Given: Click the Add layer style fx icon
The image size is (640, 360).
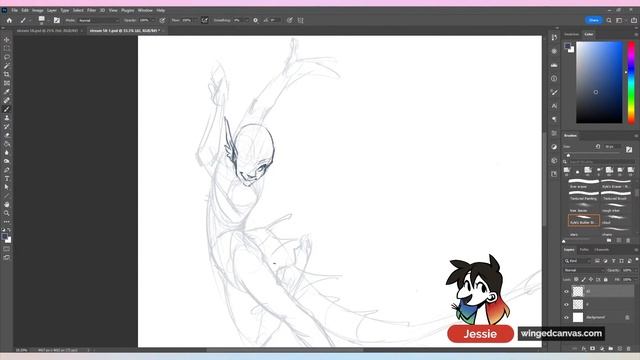Looking at the screenshot, I should pyautogui.click(x=584, y=349).
